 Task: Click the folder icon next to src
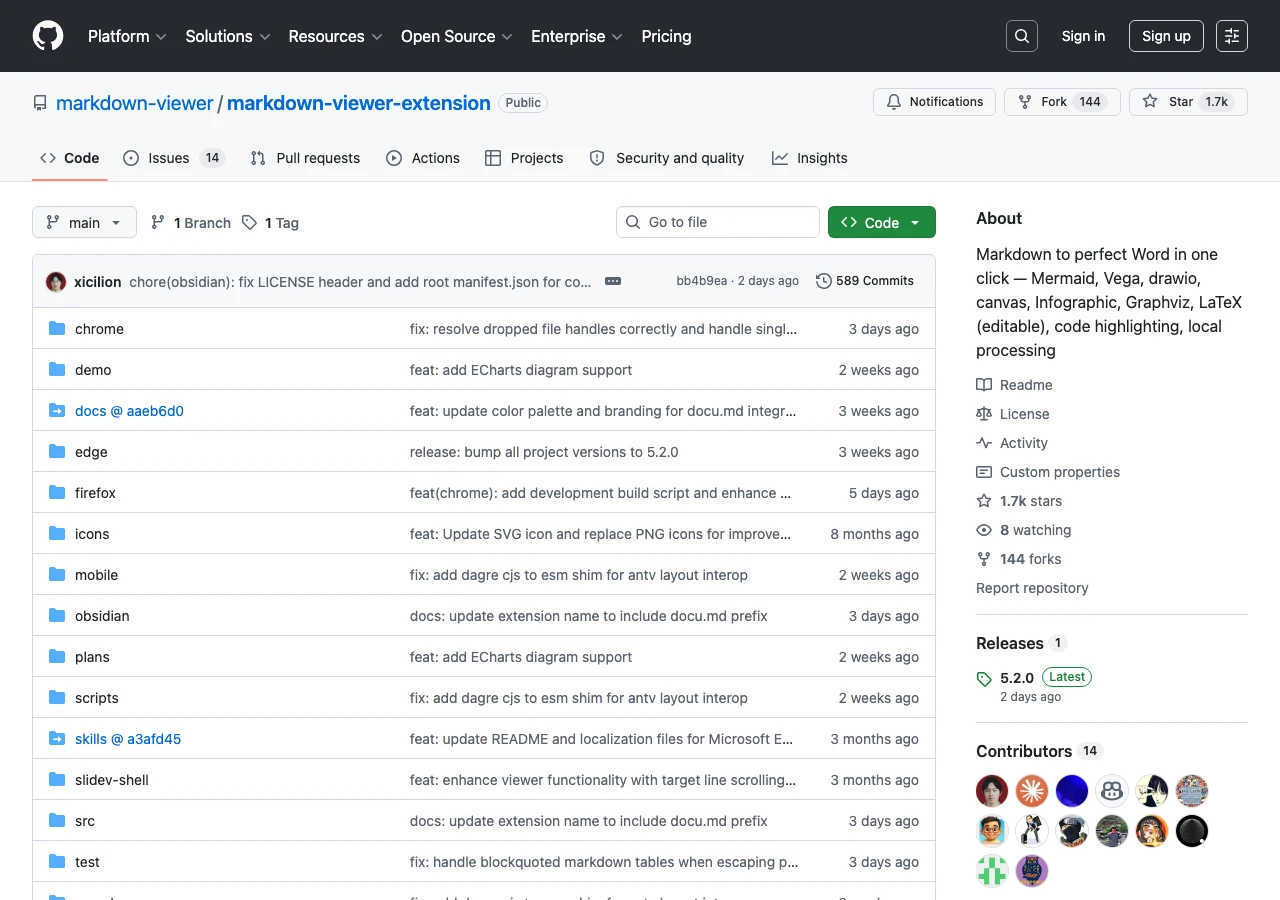pos(57,821)
